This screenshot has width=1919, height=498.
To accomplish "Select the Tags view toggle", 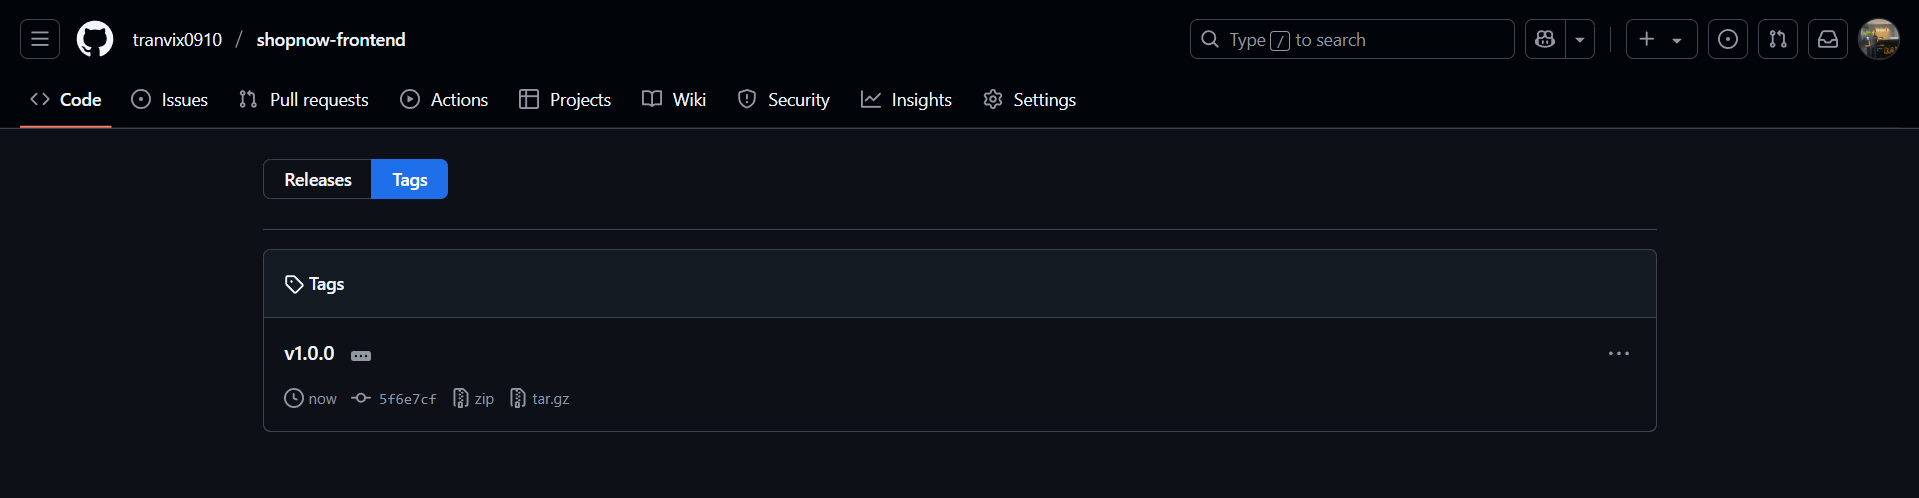I will pos(410,179).
